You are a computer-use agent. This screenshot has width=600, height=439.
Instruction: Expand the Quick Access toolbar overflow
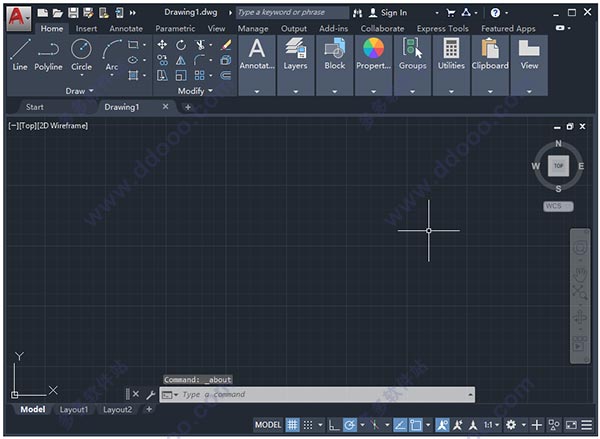(x=132, y=13)
